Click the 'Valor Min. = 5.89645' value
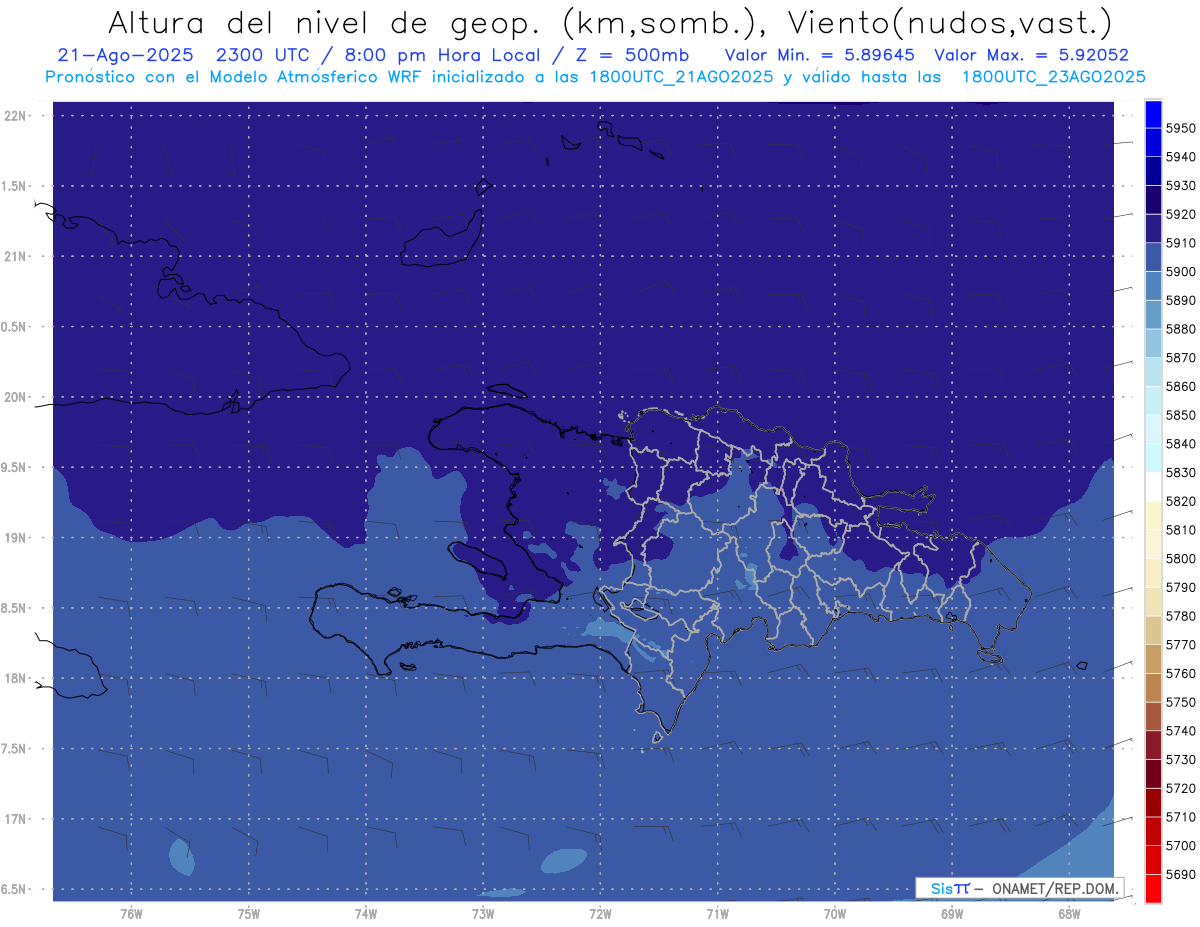 click(x=820, y=55)
